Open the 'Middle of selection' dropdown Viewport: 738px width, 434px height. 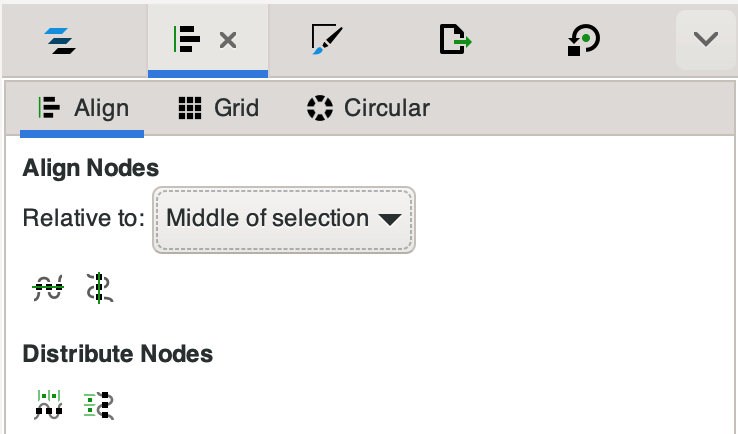(x=283, y=218)
